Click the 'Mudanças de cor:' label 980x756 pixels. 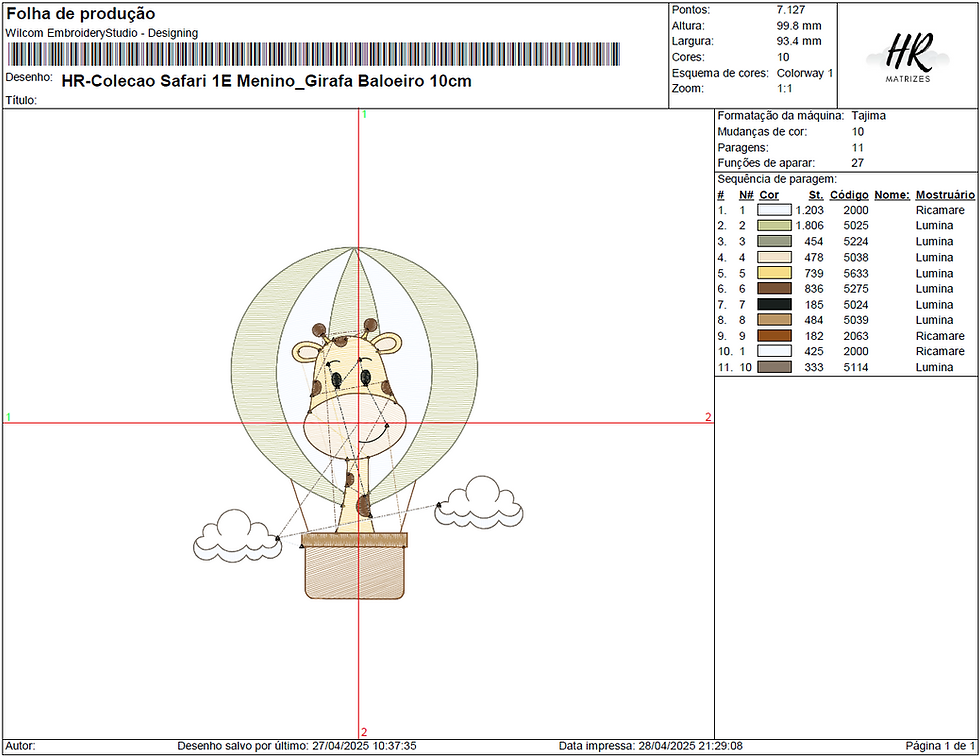pyautogui.click(x=762, y=132)
